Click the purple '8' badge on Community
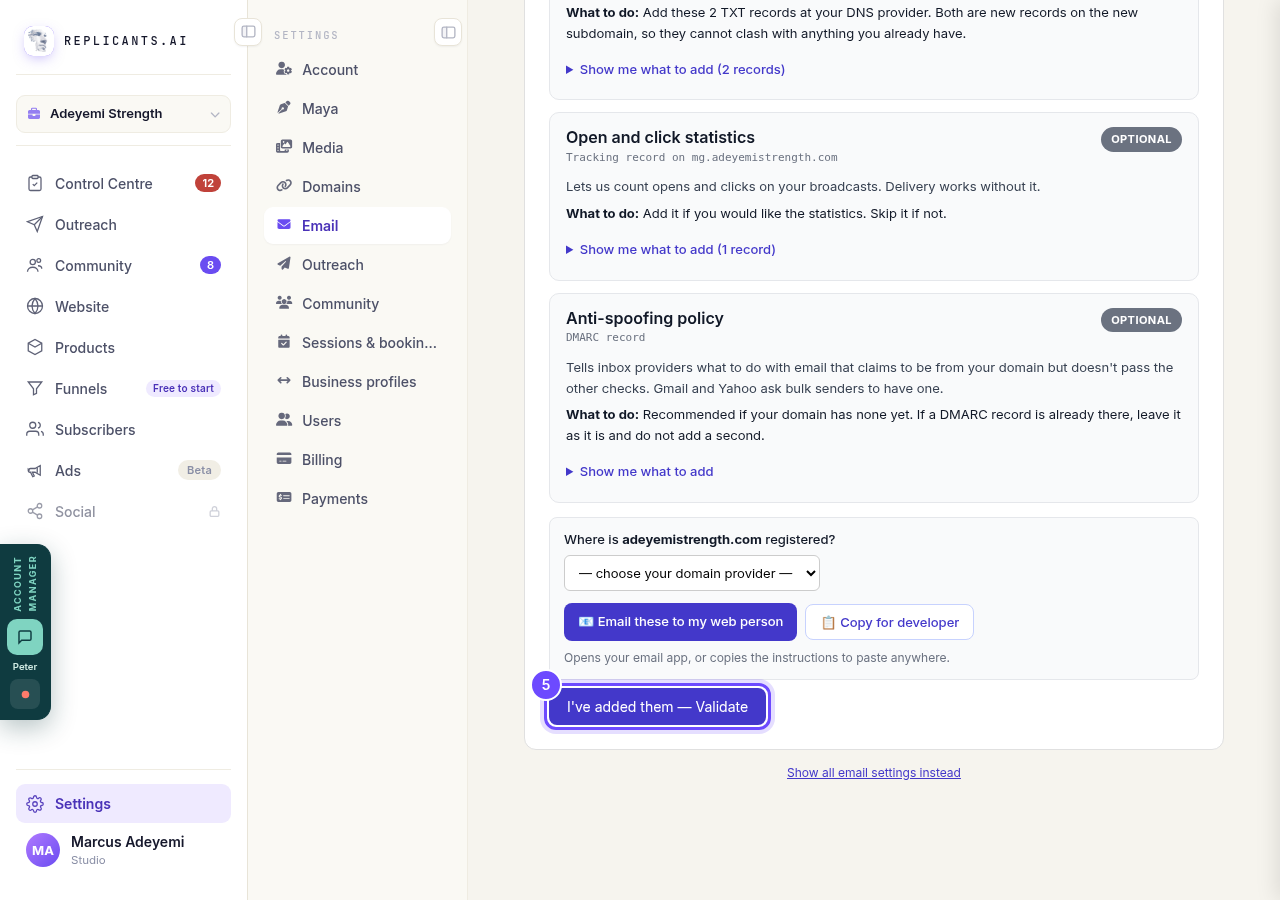 (210, 265)
